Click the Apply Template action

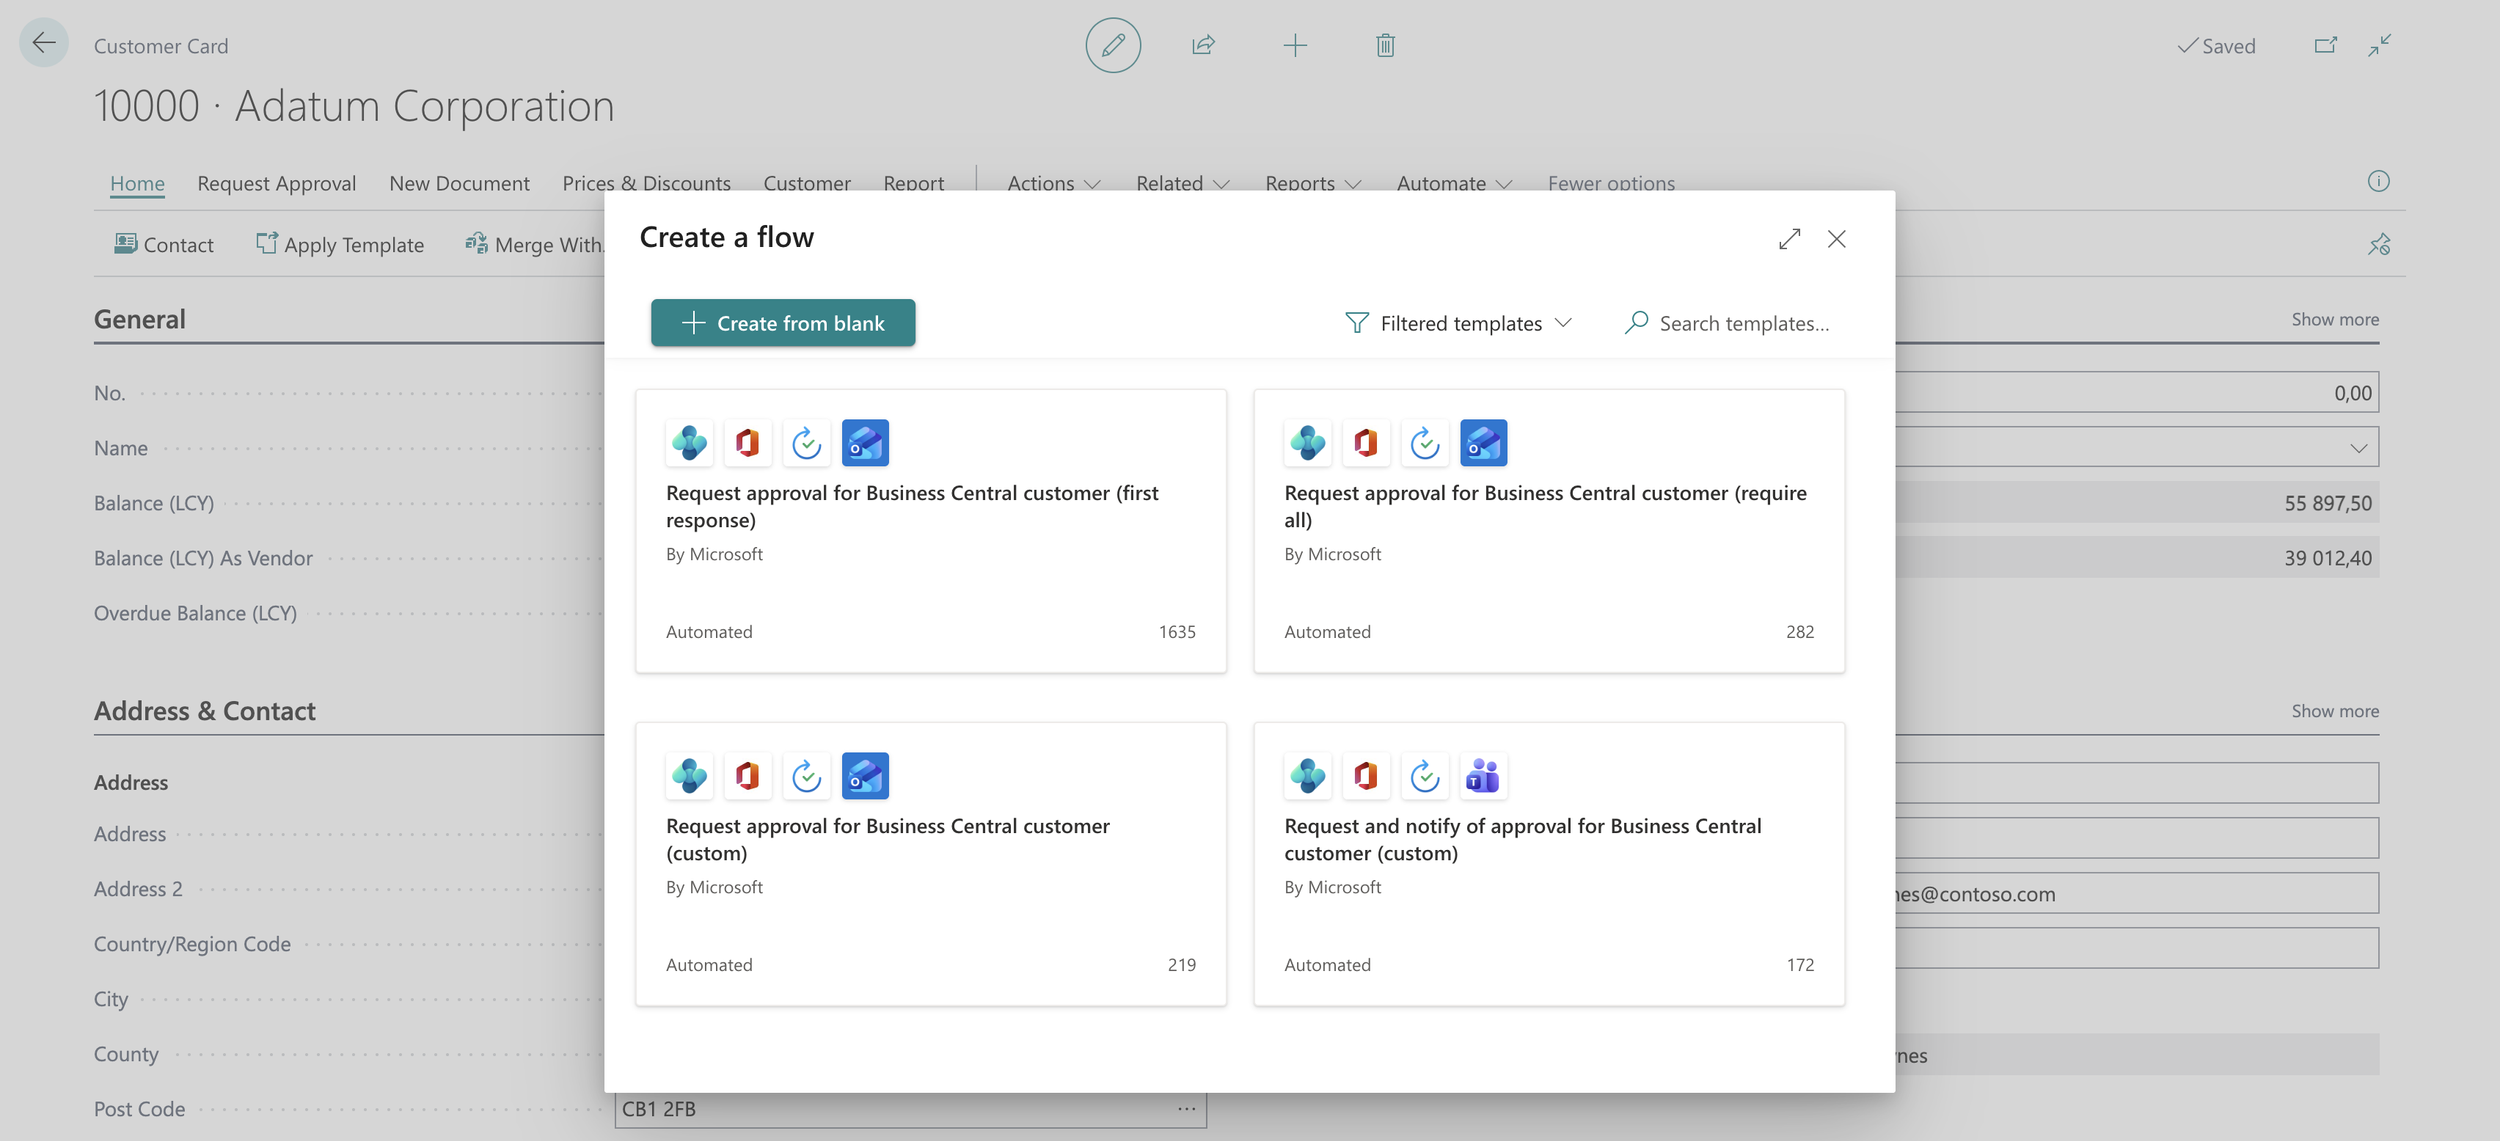340,245
